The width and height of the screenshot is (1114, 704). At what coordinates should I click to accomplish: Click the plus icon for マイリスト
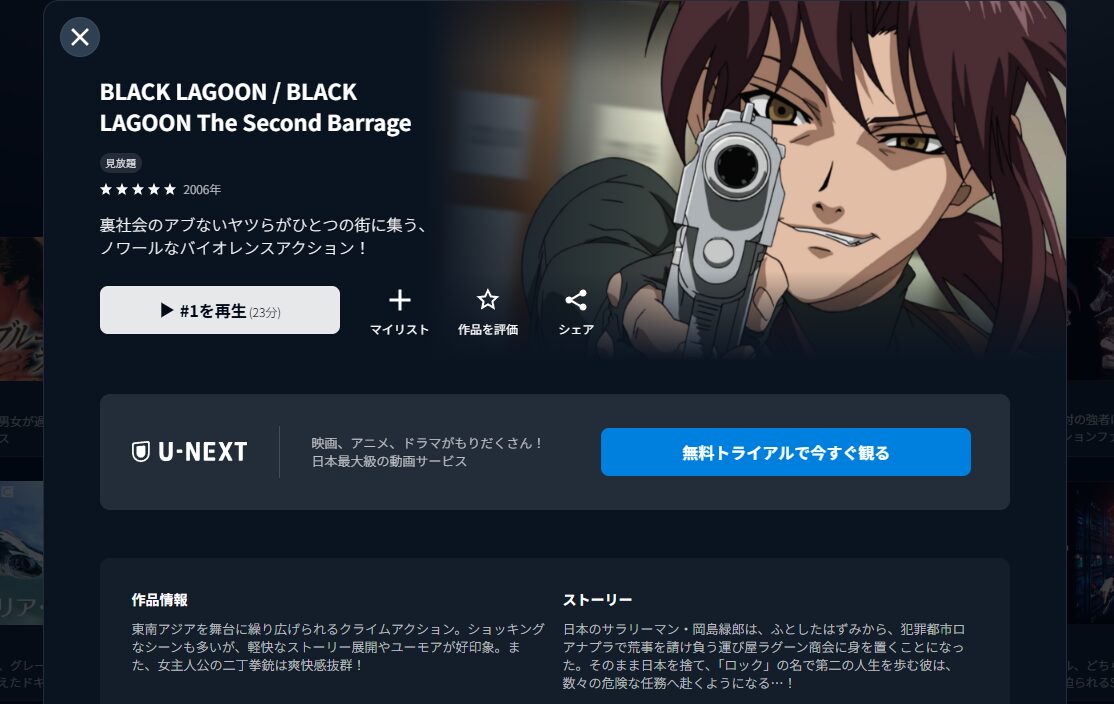point(399,300)
